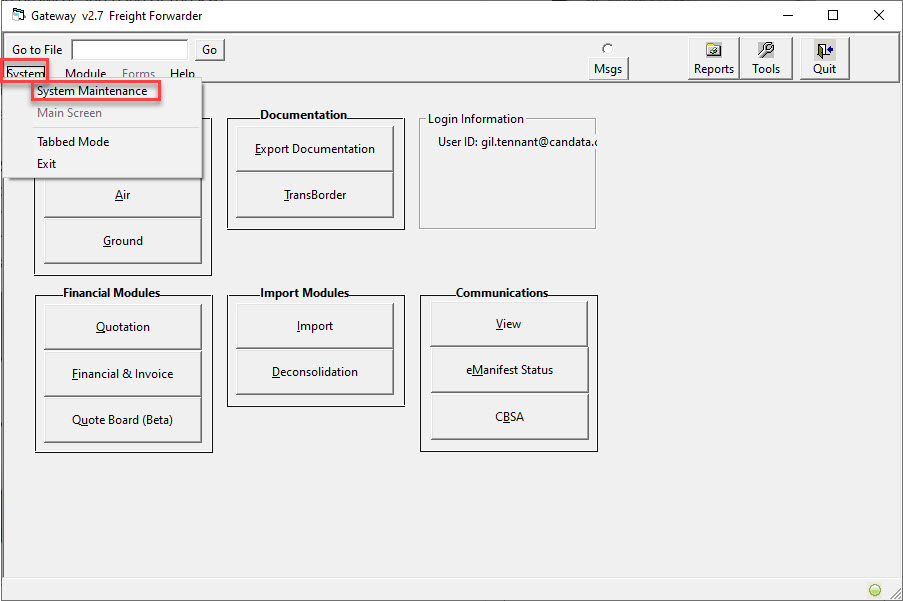903x601 pixels.
Task: Open the Module menu
Action: 85,74
